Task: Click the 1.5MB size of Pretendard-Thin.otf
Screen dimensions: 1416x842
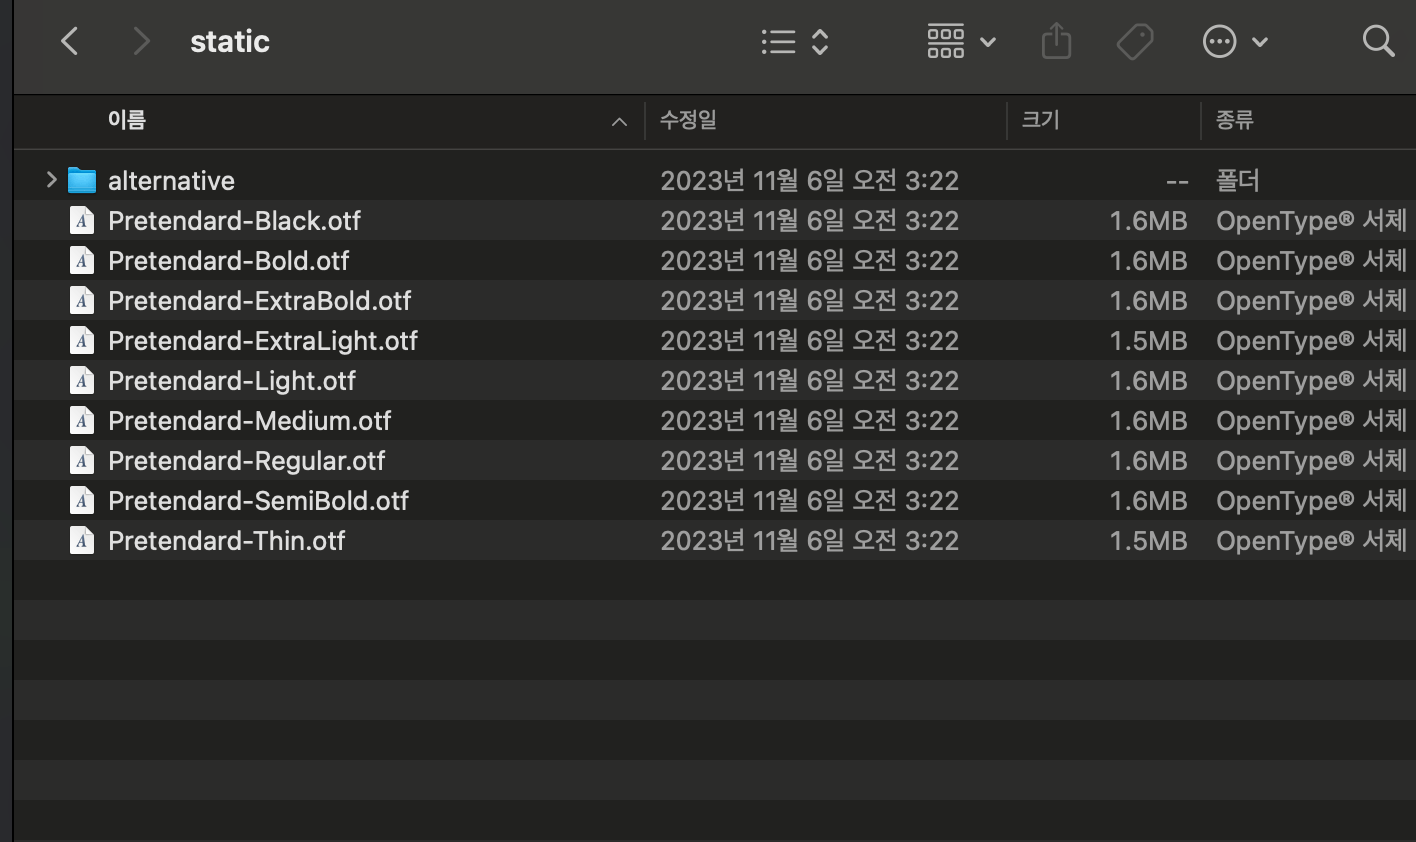Action: 1148,541
